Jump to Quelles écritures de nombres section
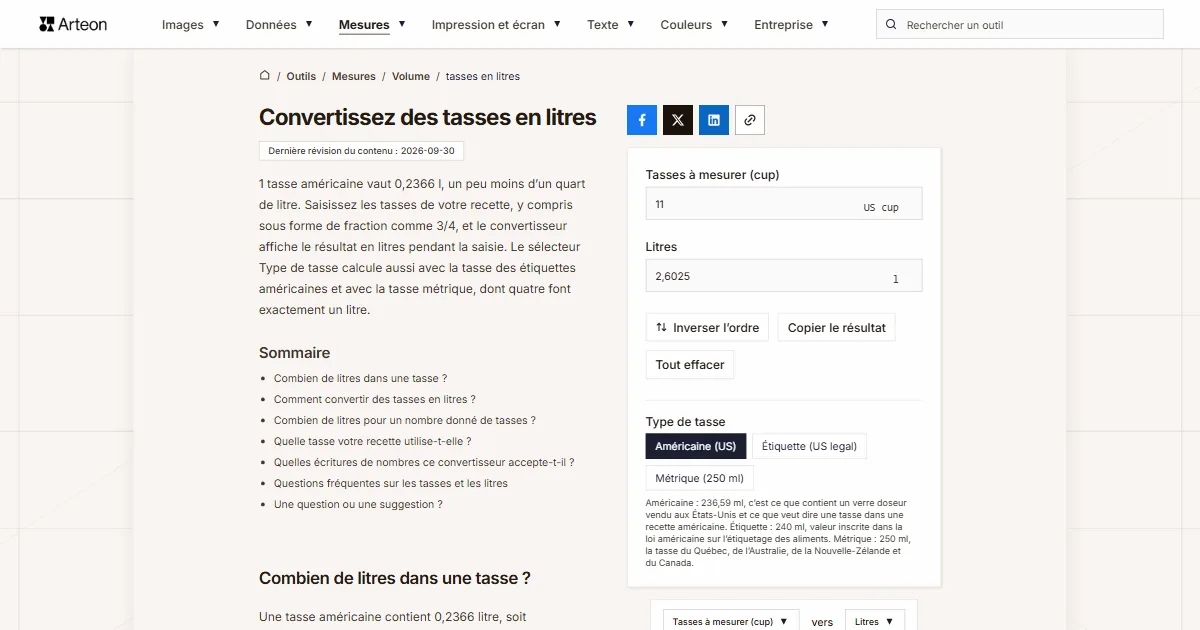 tap(424, 462)
